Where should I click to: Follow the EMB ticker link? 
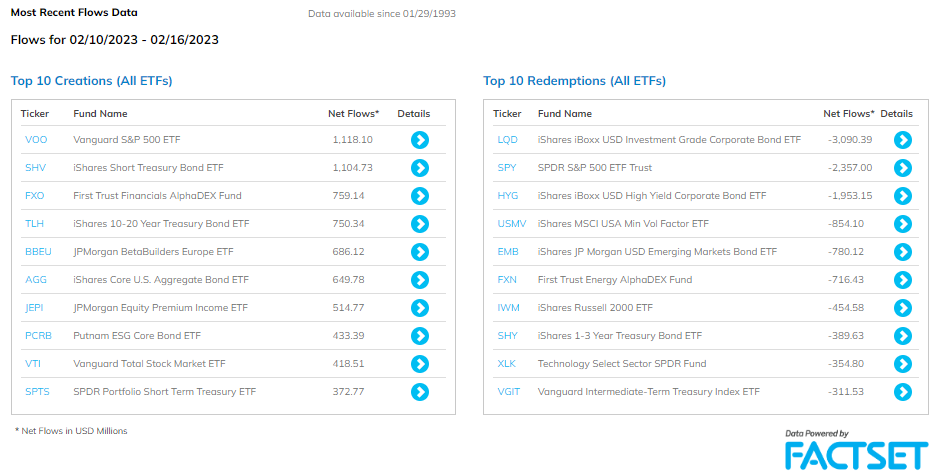(x=508, y=252)
